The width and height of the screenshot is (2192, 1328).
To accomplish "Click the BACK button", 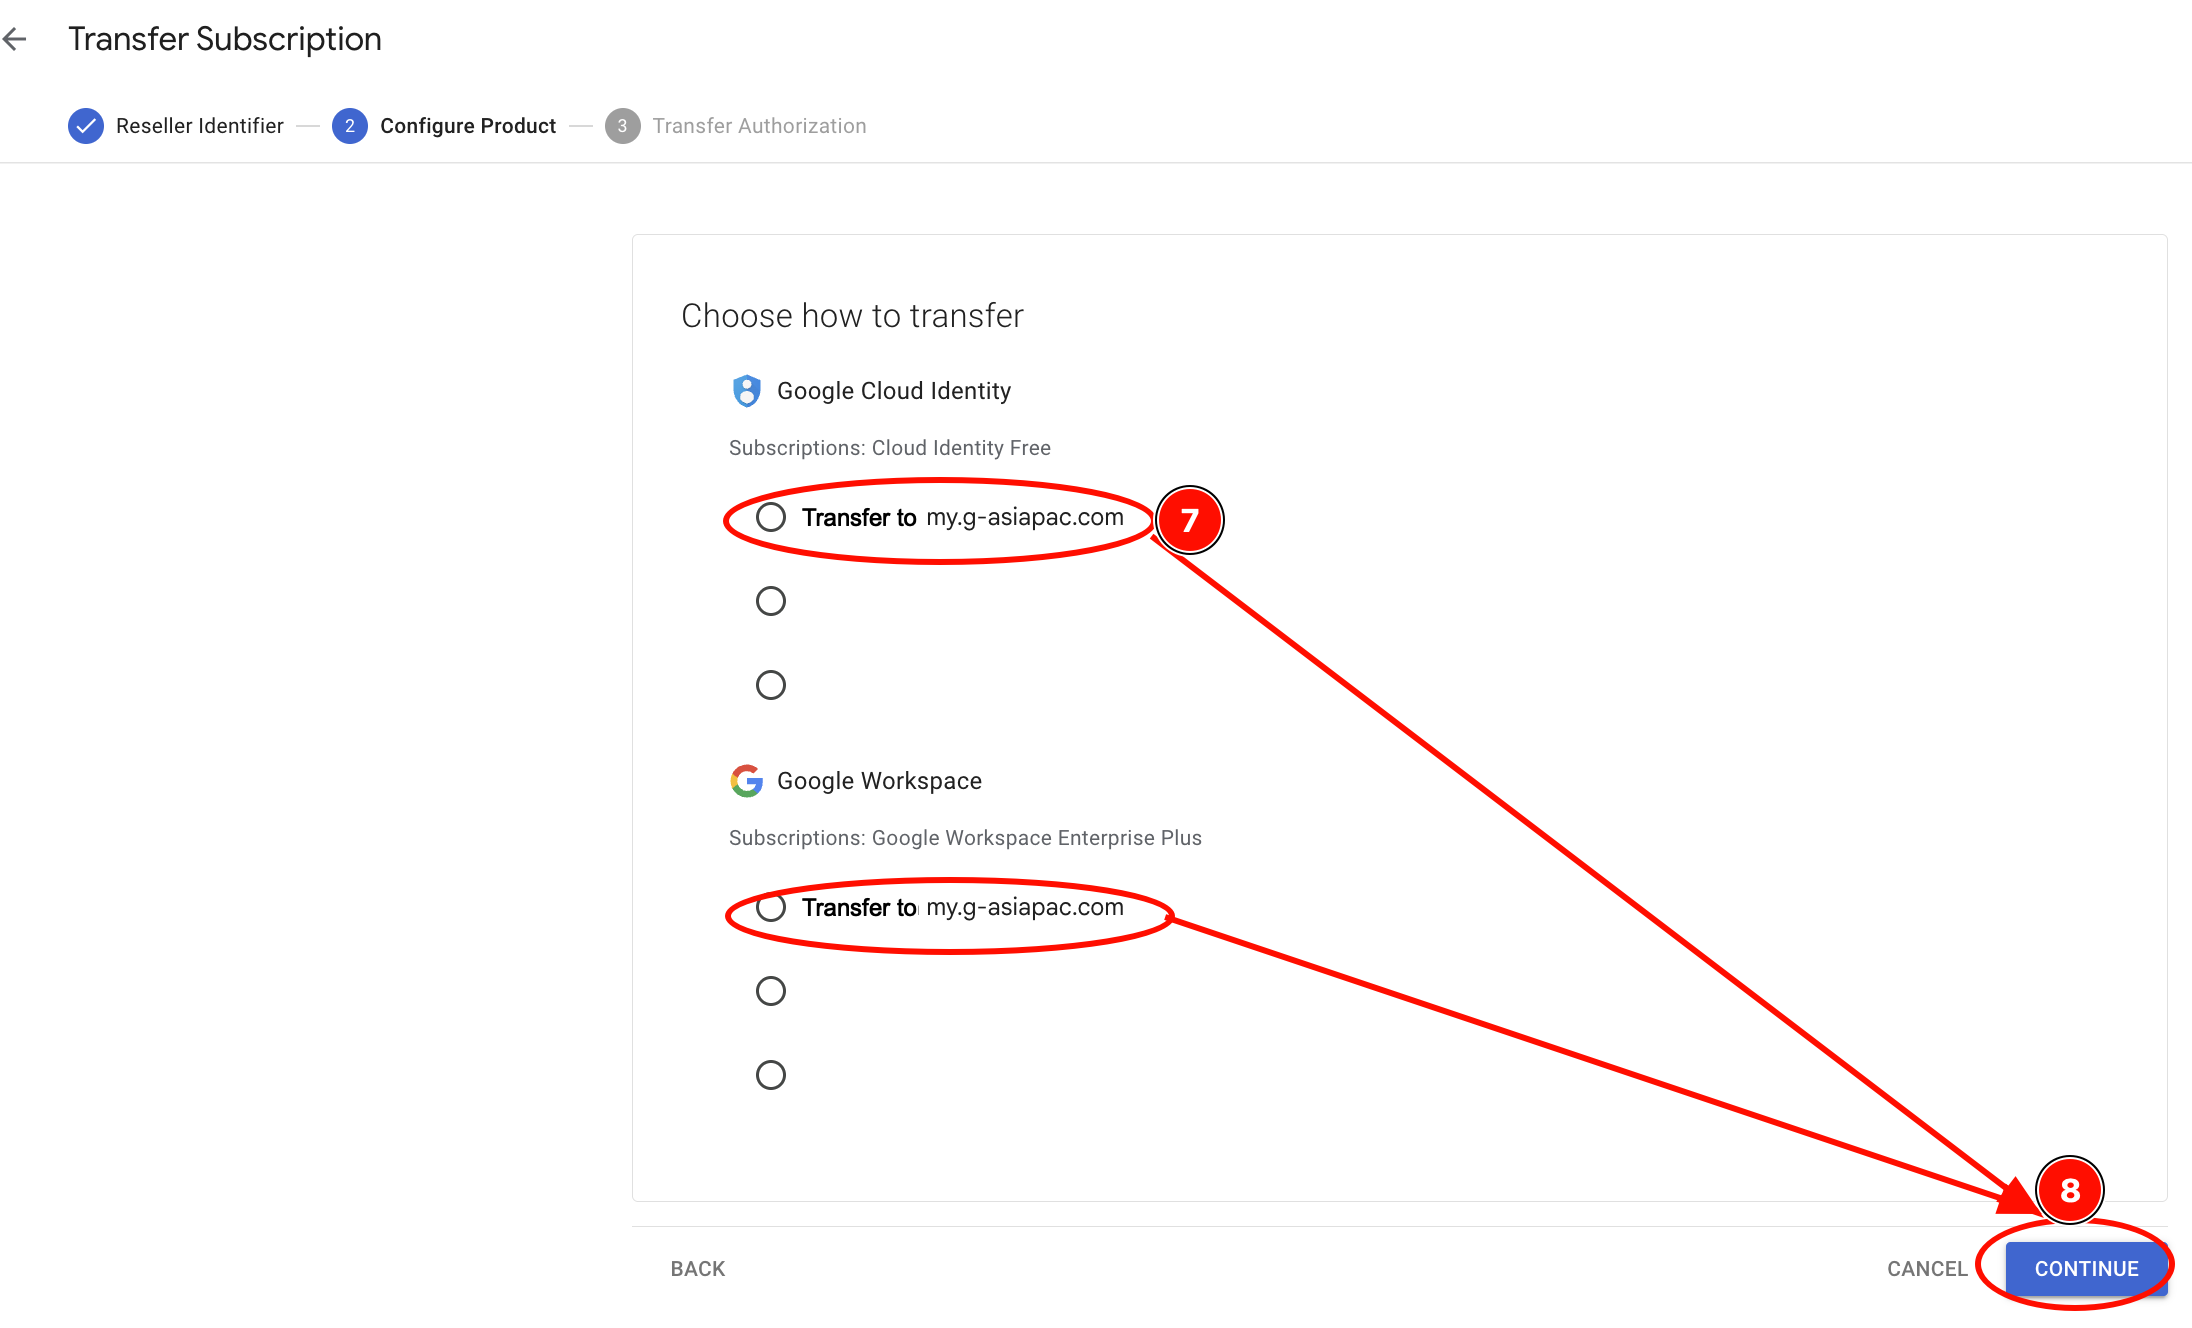I will (698, 1268).
